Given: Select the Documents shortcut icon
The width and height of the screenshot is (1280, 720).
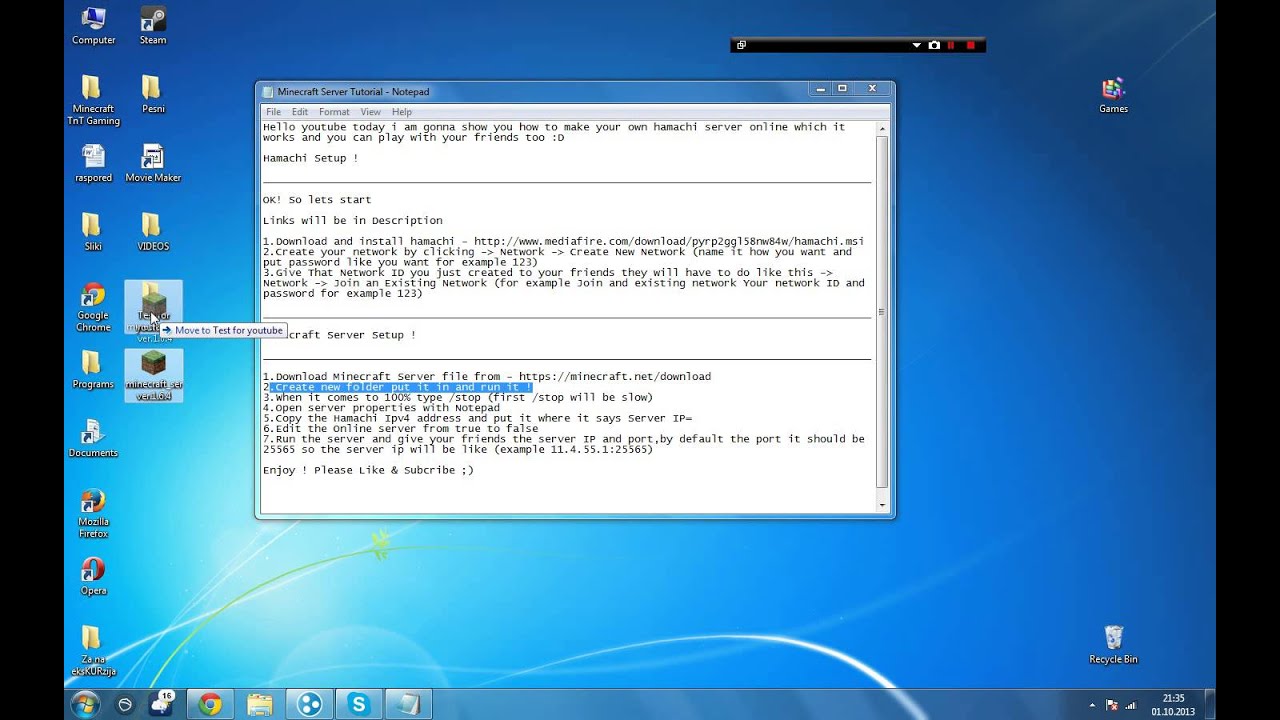Looking at the screenshot, I should pyautogui.click(x=93, y=438).
